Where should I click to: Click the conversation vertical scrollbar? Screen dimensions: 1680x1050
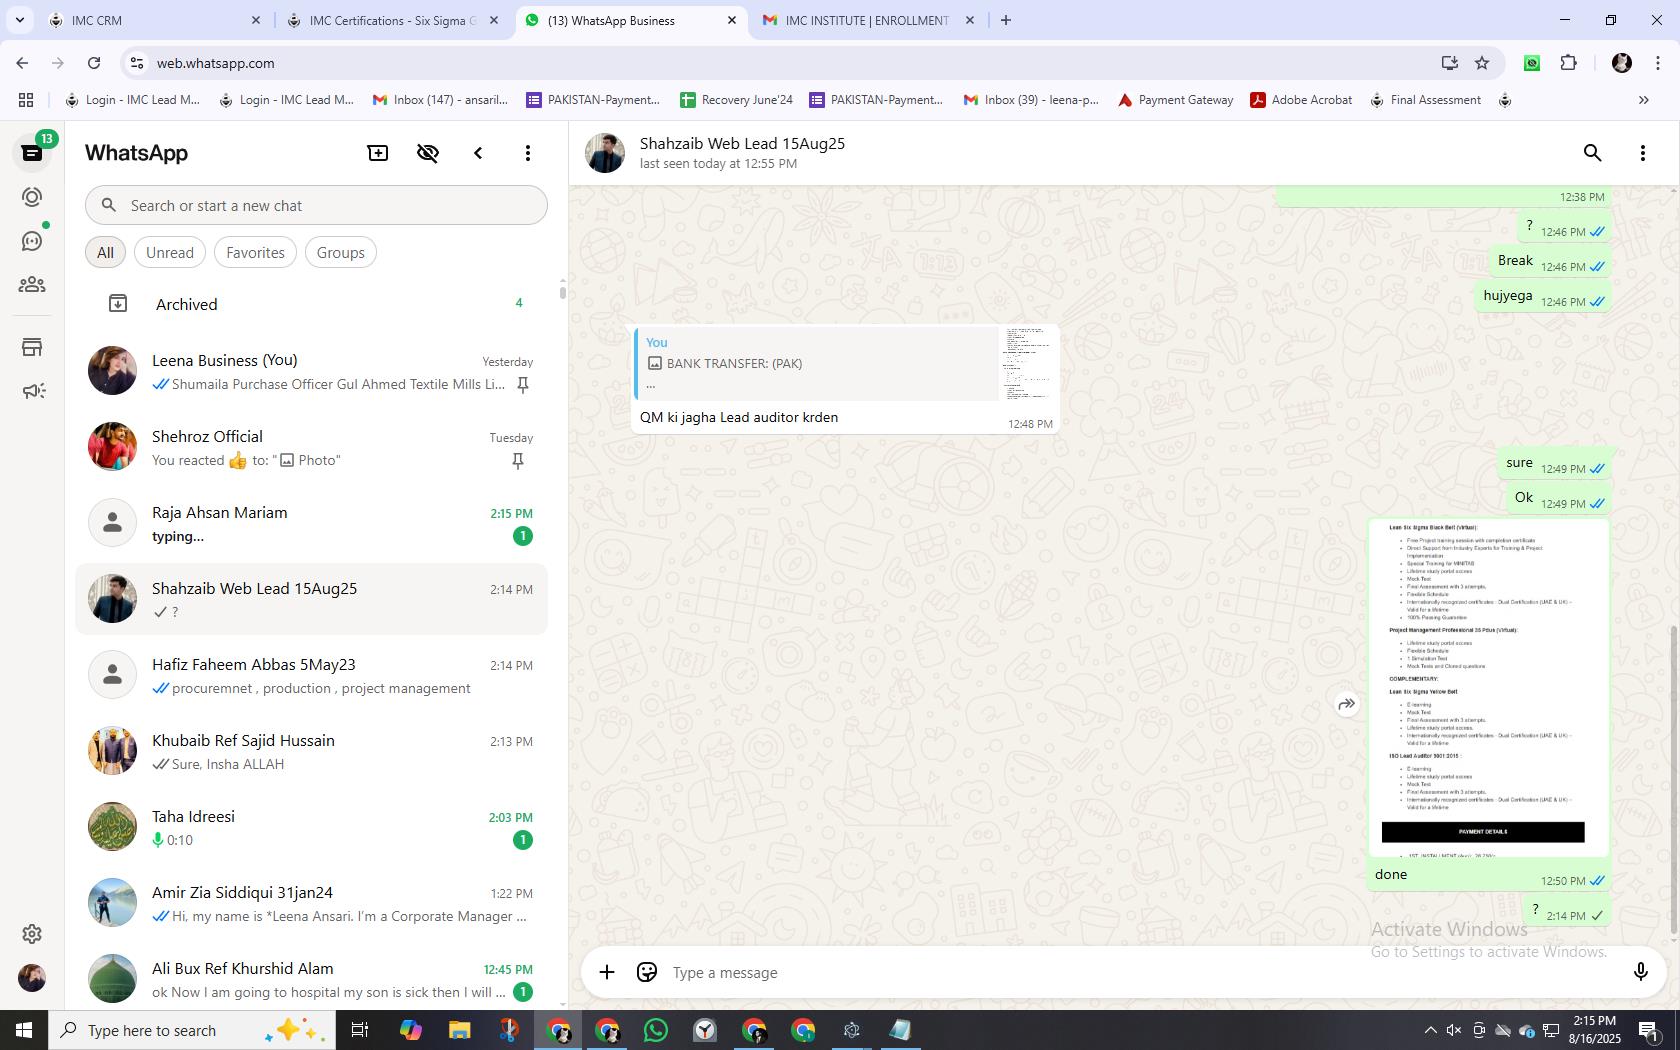(x=1674, y=780)
